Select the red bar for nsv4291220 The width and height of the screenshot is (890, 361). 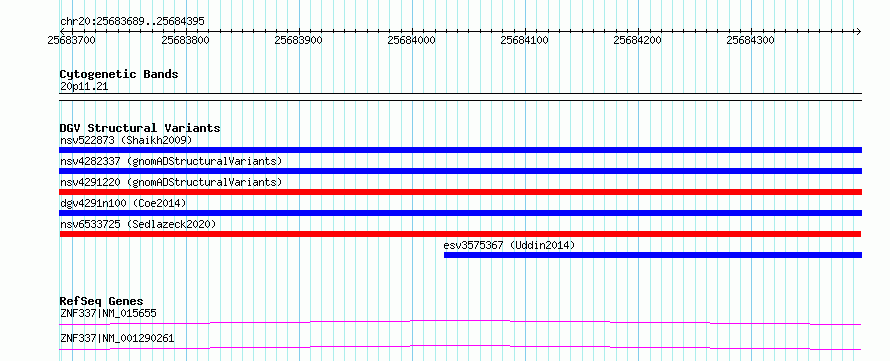click(x=460, y=192)
